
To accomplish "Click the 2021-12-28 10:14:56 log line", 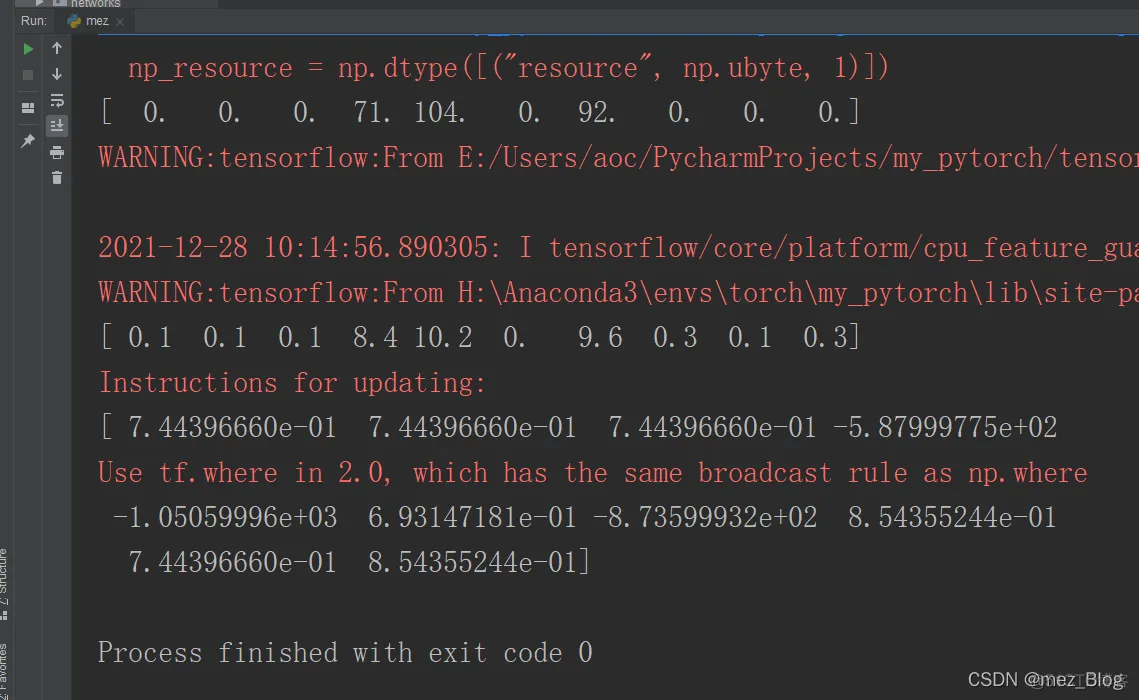I will click(x=618, y=248).
